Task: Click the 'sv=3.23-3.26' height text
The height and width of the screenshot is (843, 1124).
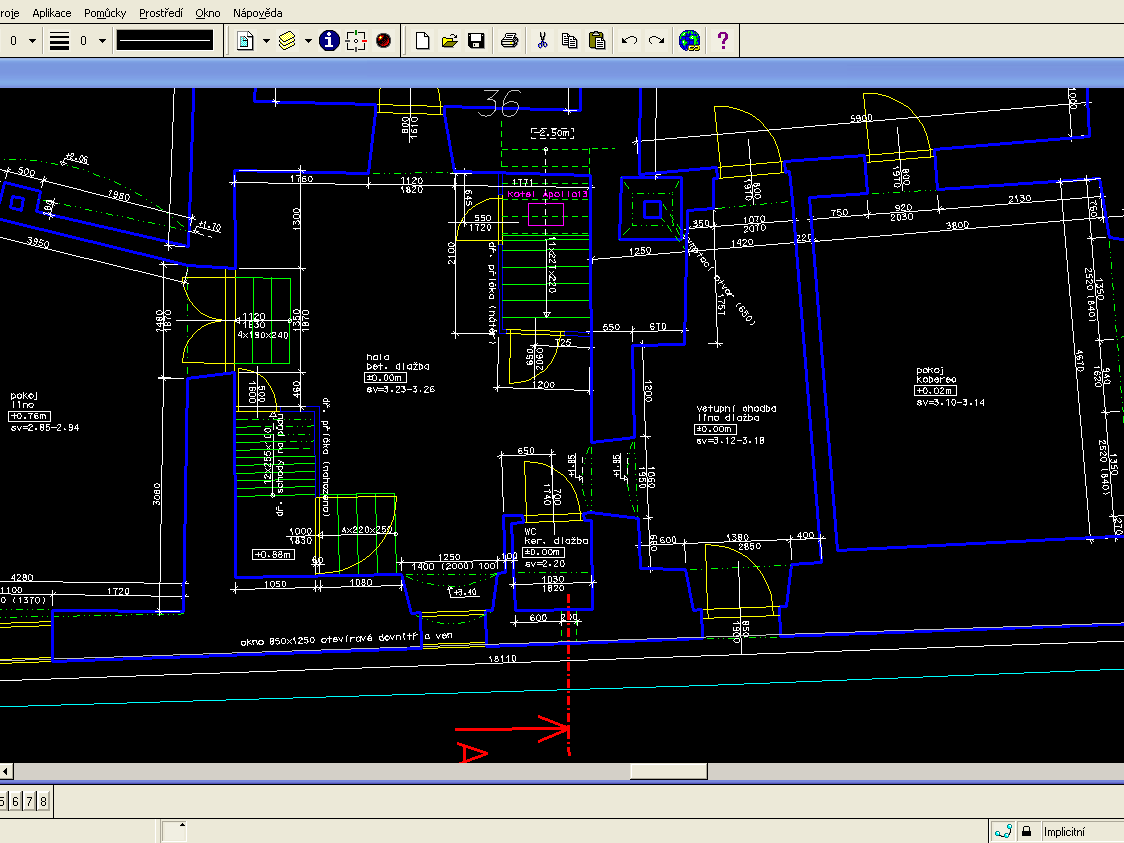Action: tap(400, 389)
